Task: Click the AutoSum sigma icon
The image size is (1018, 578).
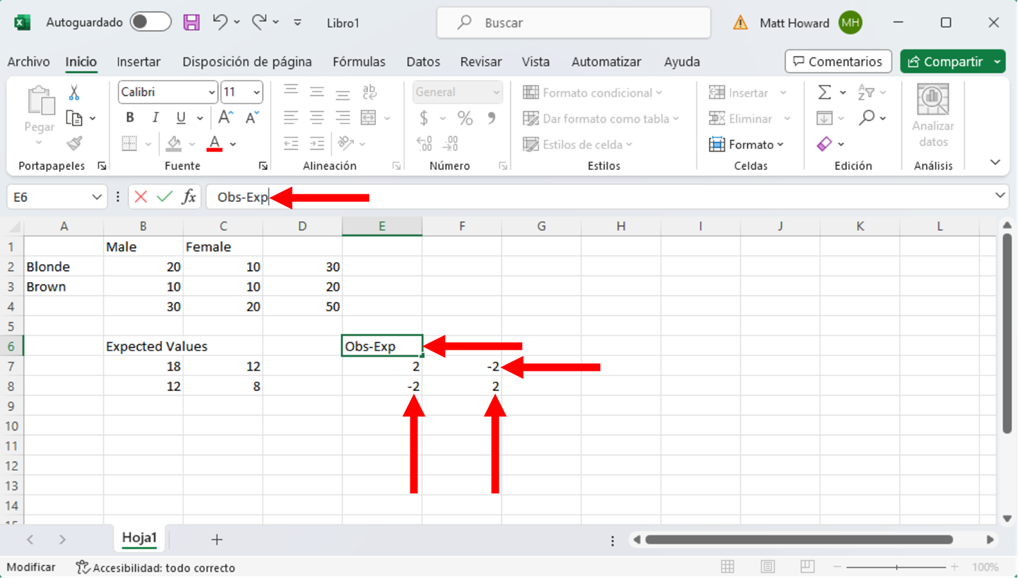Action: click(x=824, y=92)
